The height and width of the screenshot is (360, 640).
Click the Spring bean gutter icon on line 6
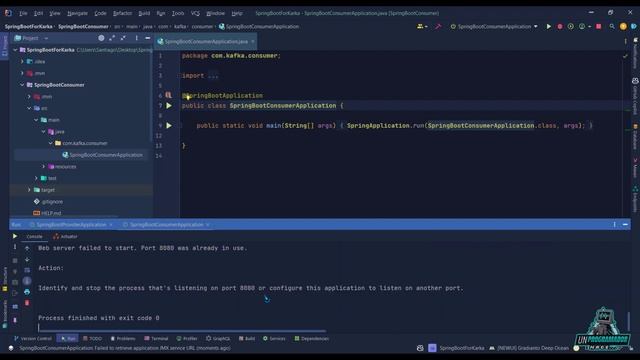point(169,95)
